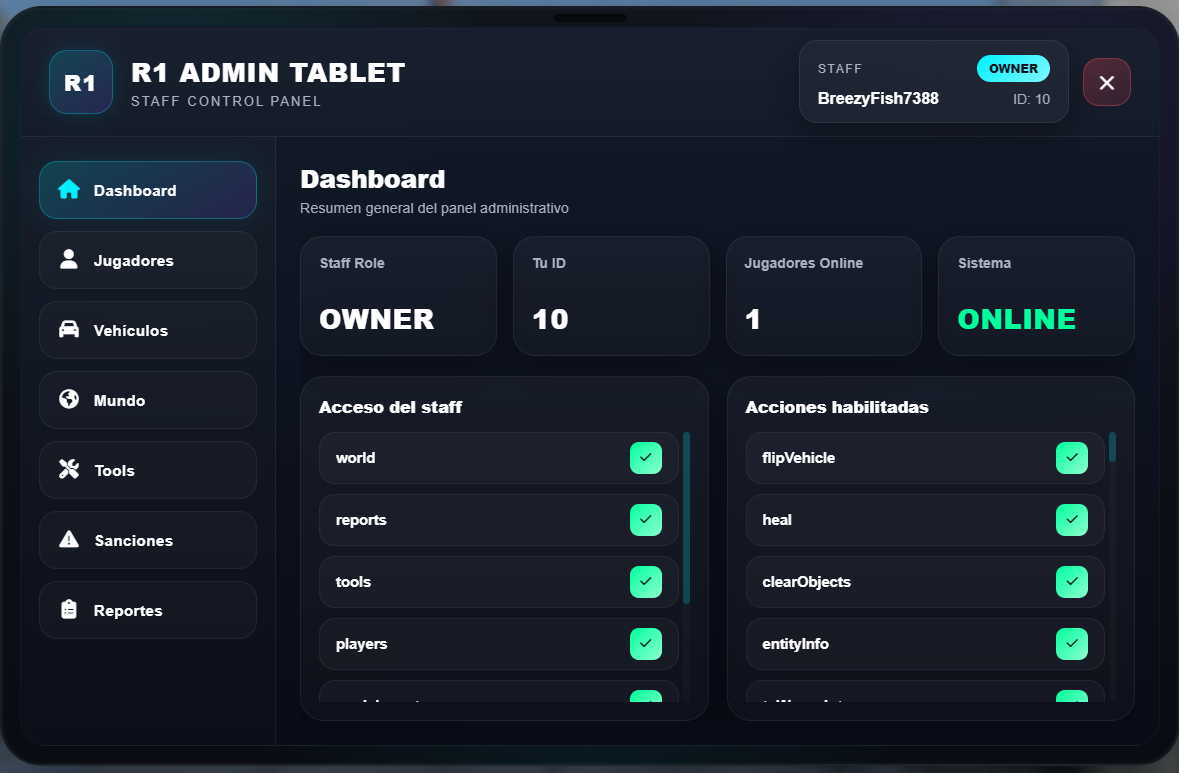The image size is (1179, 773).
Task: Toggle the entityInfo action checkbox
Action: [x=1071, y=644]
